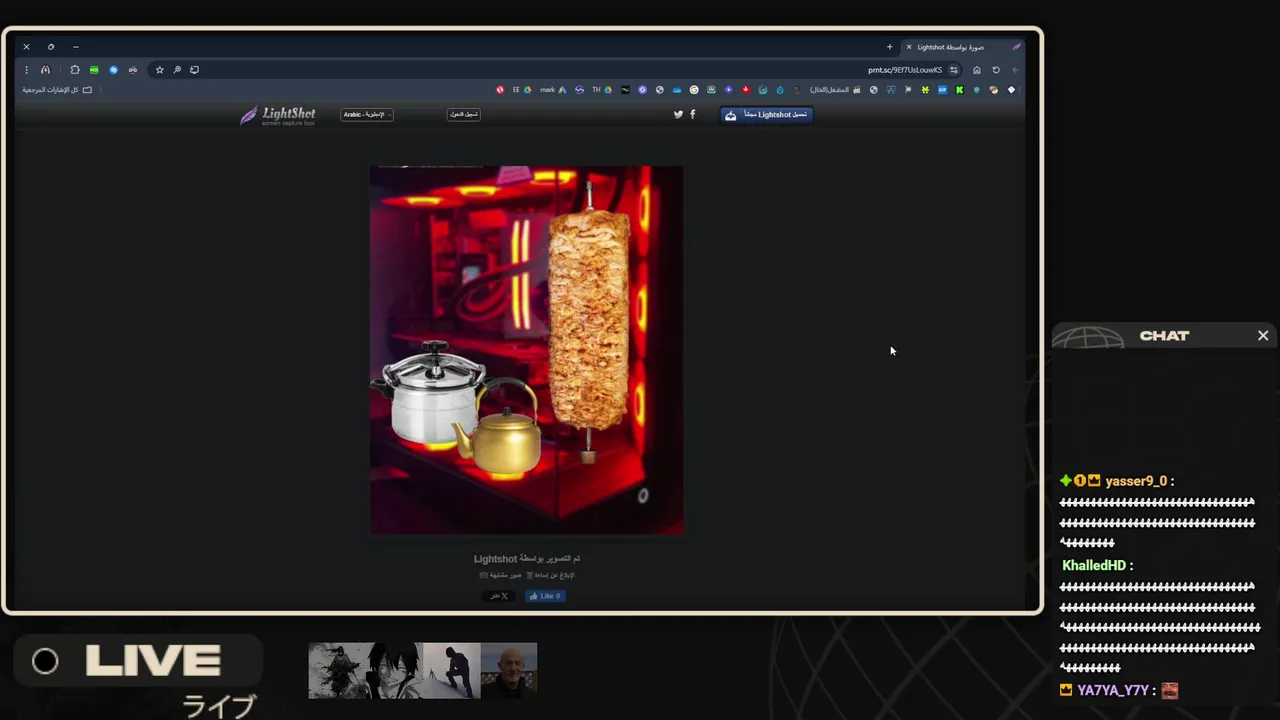Image resolution: width=1280 pixels, height=720 pixels.
Task: Open the green K bookmark icon
Action: pos(959,90)
